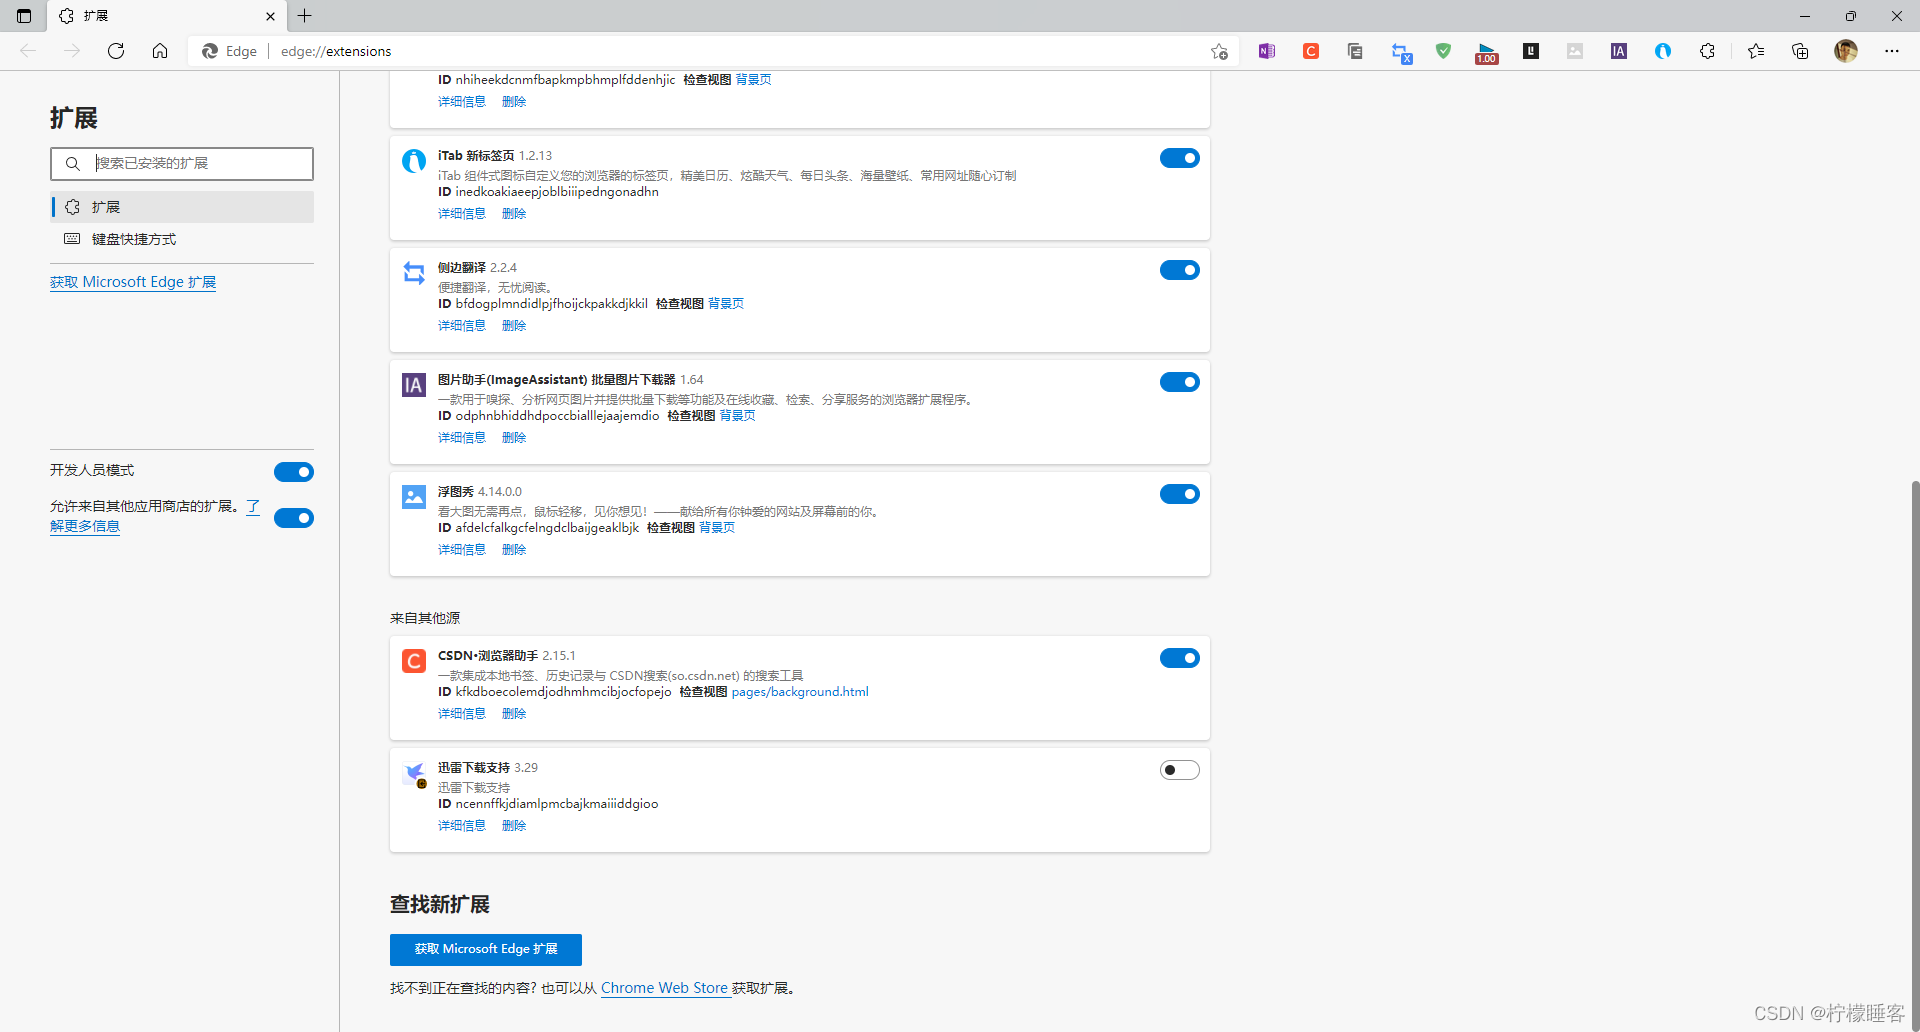
Task: Click the 迅雷下载支持 extension logo
Action: click(x=414, y=773)
